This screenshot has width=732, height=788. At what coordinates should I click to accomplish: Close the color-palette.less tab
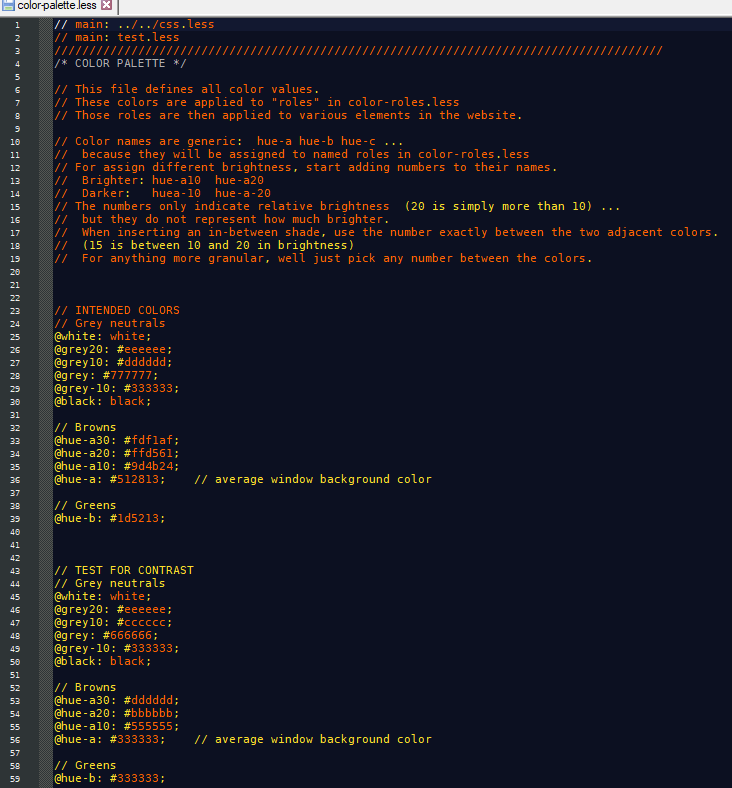(x=107, y=6)
